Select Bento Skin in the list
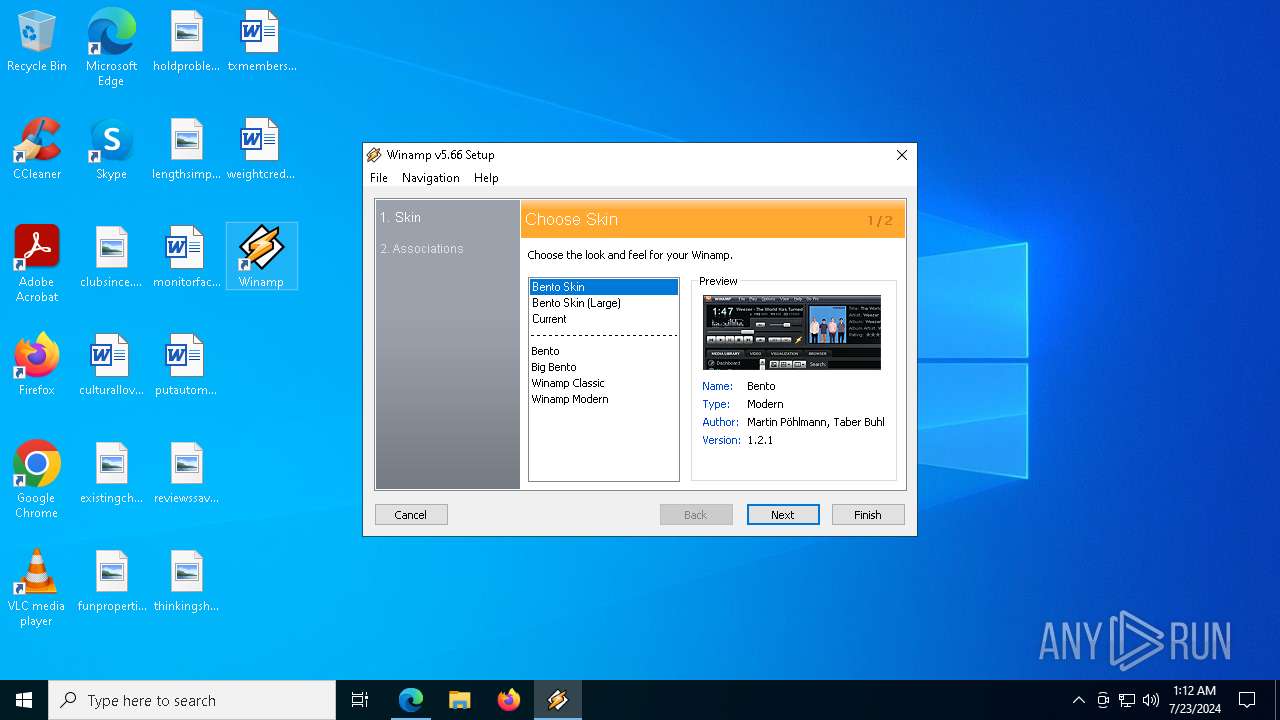The width and height of the screenshot is (1280, 720). click(x=604, y=287)
